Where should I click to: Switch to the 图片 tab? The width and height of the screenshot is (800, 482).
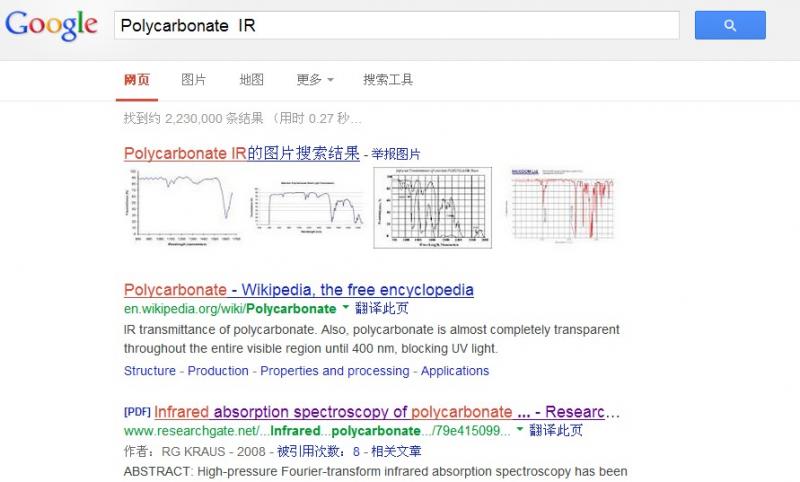pyautogui.click(x=193, y=80)
